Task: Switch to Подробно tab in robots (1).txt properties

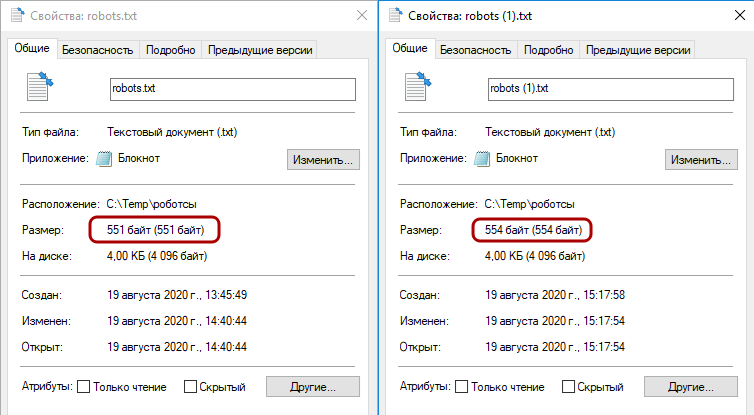Action: [548, 49]
